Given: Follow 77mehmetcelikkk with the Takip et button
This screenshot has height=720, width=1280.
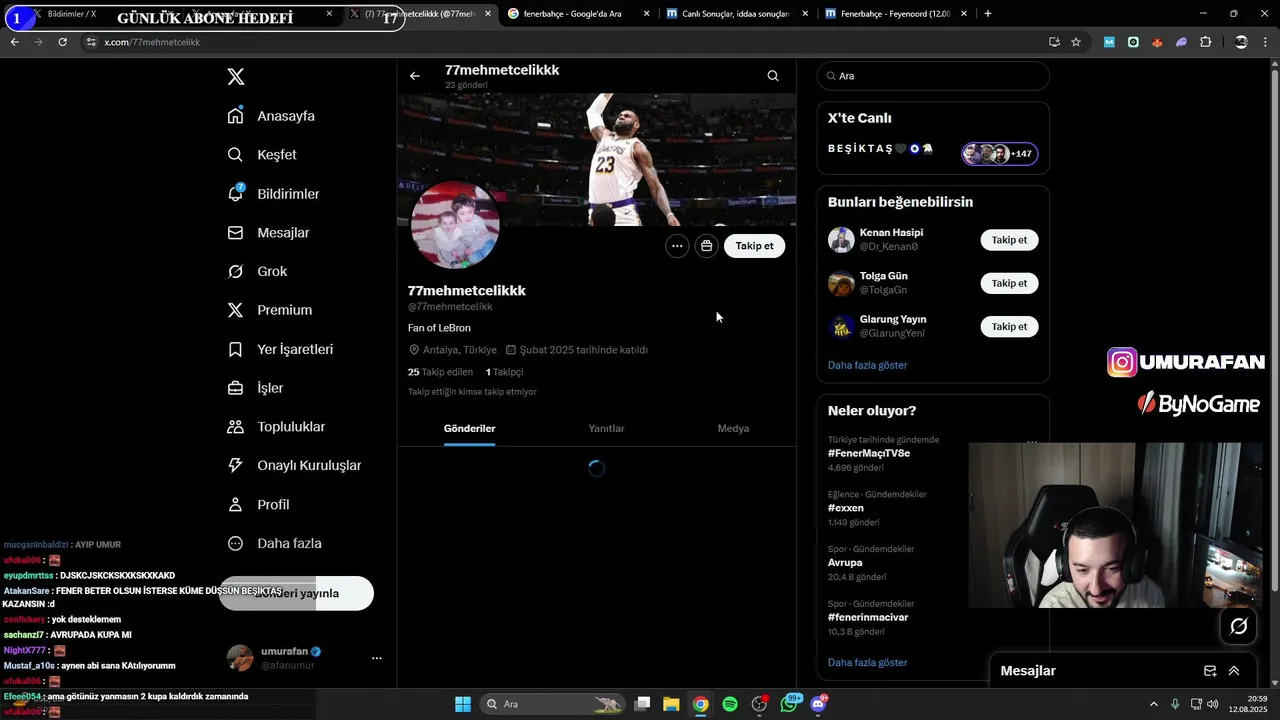Looking at the screenshot, I should point(754,246).
